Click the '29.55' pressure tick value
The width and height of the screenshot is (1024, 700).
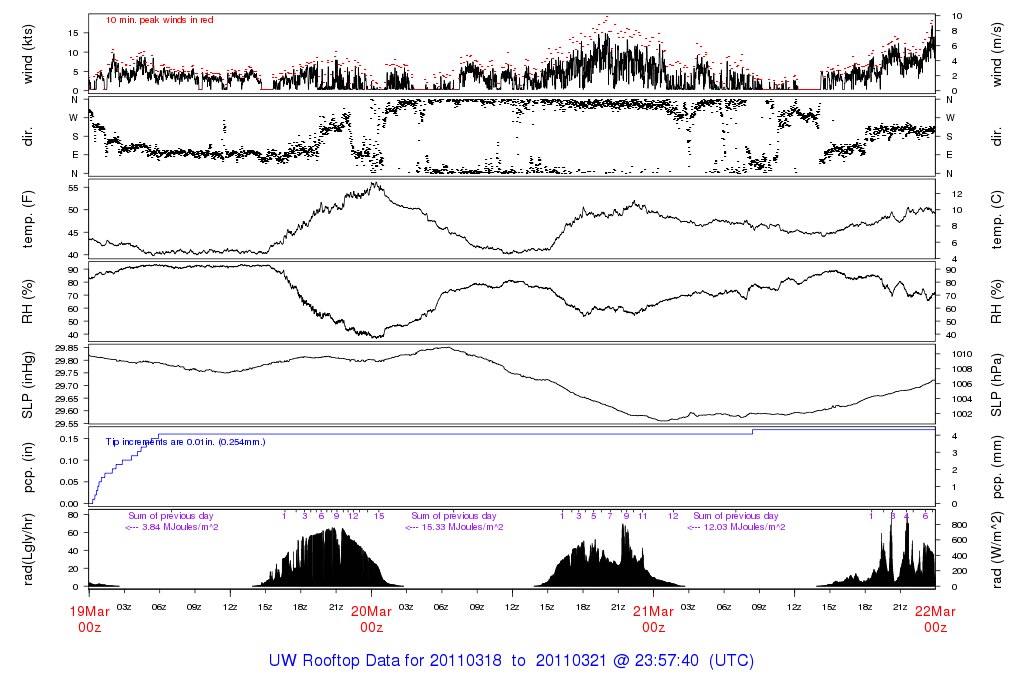[67, 424]
